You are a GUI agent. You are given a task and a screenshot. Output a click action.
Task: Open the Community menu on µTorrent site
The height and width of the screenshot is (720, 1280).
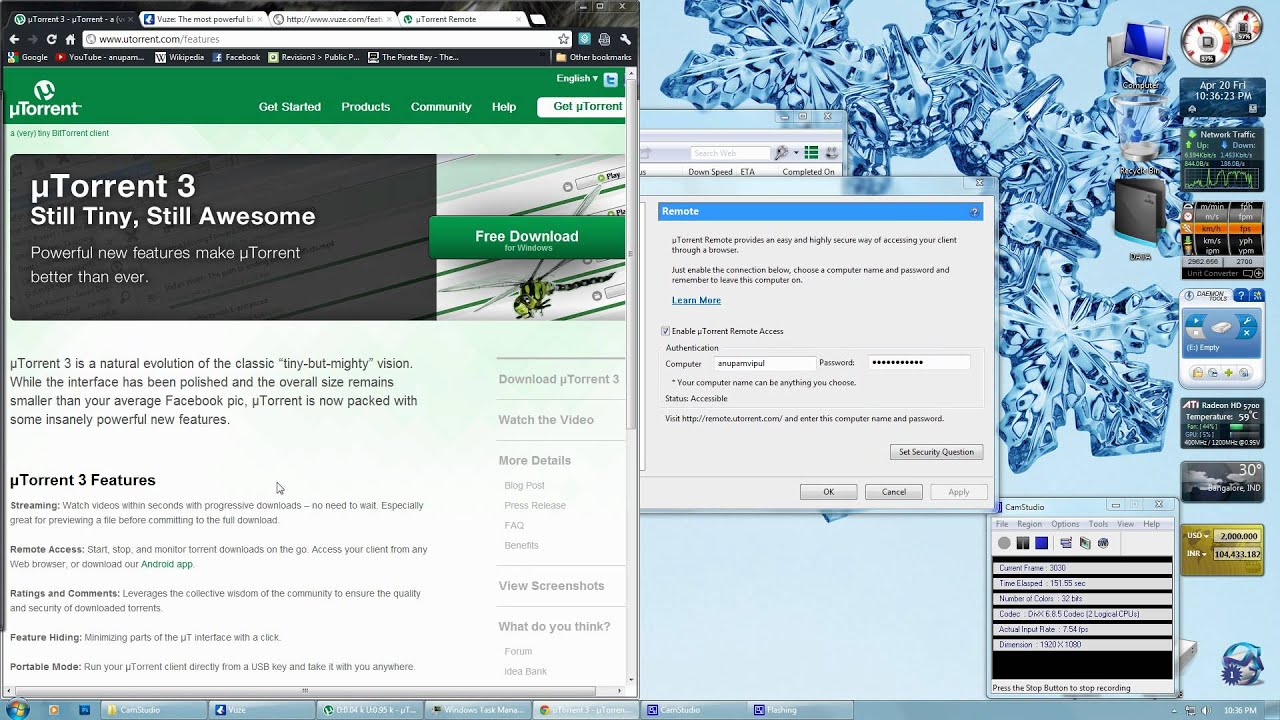441,107
